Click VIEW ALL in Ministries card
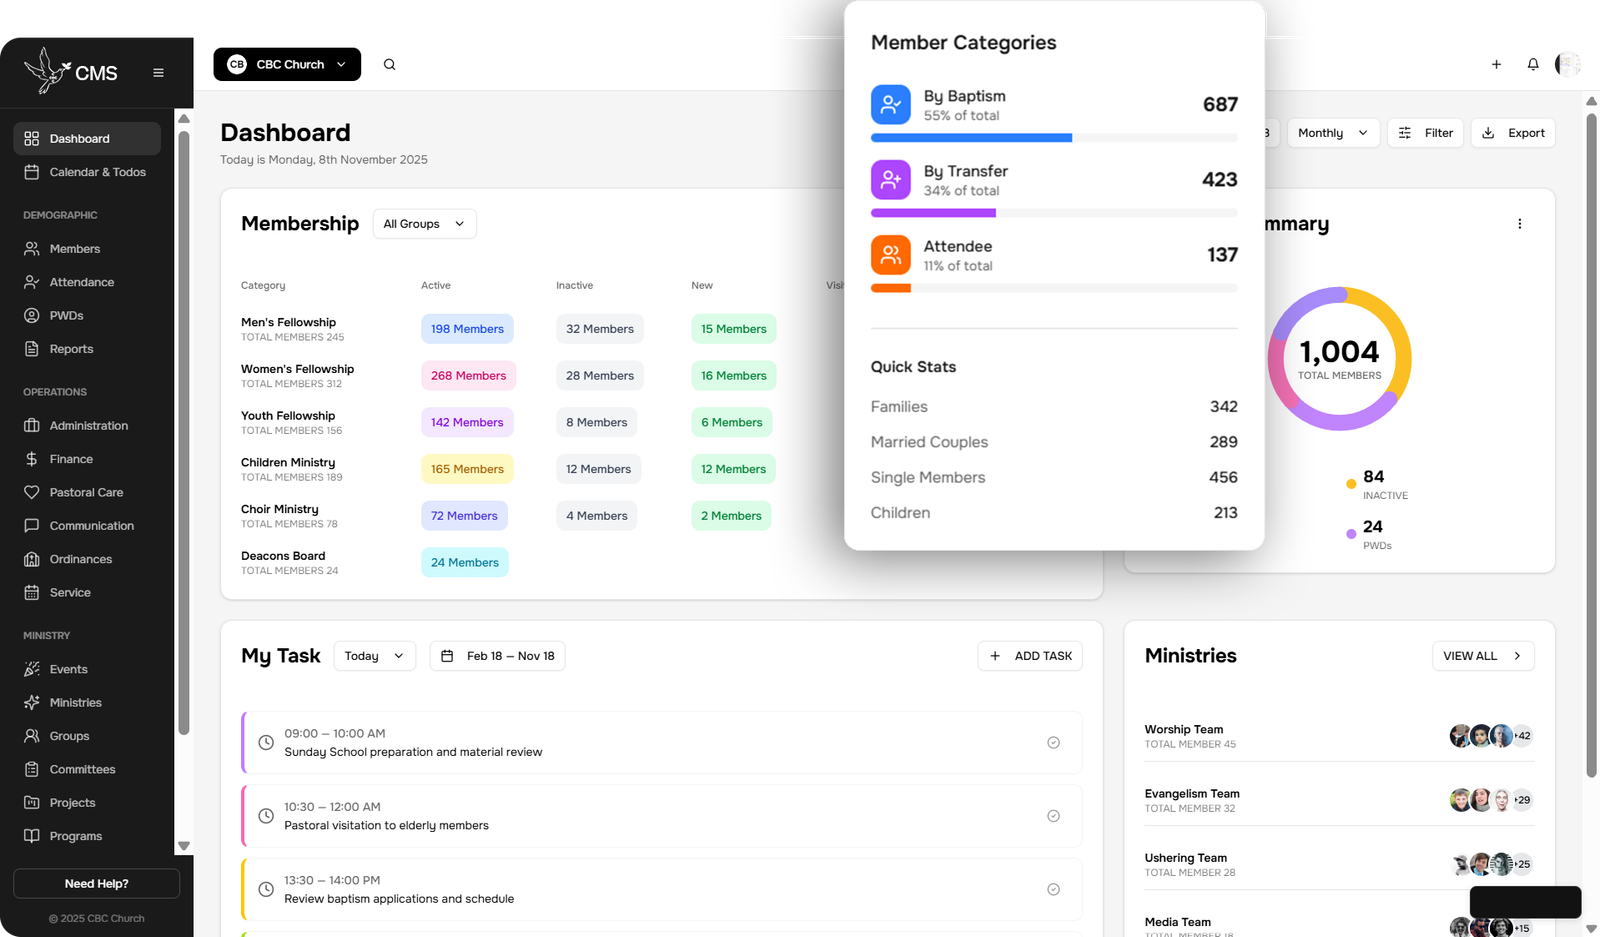 click(x=1483, y=656)
